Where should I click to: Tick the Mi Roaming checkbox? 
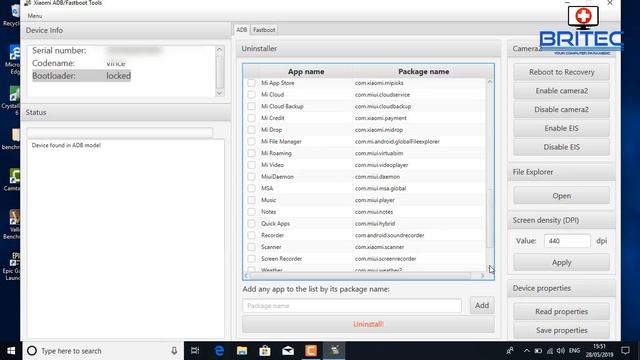(251, 153)
